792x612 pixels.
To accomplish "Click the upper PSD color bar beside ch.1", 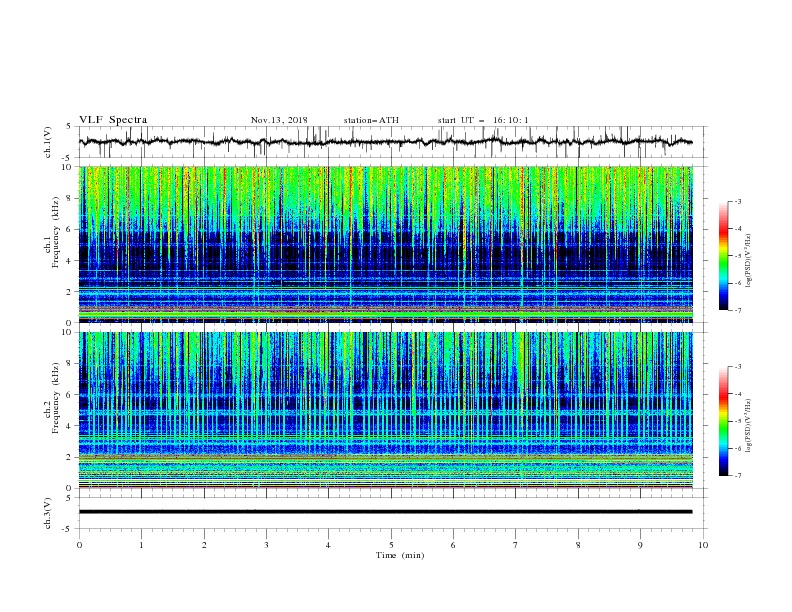I will (723, 256).
